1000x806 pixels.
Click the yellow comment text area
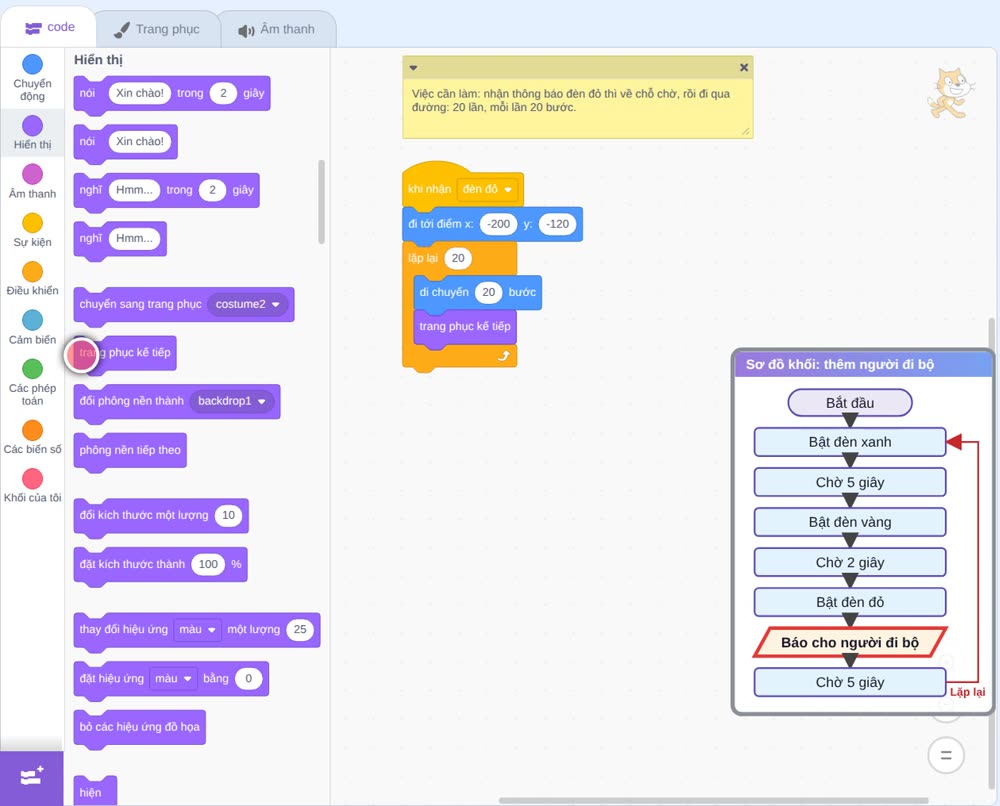(x=577, y=106)
